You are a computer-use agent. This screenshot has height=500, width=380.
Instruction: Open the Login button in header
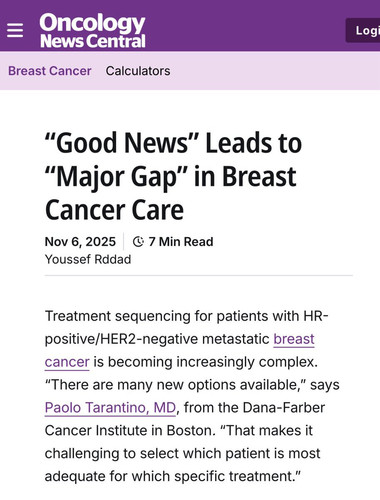(x=363, y=30)
